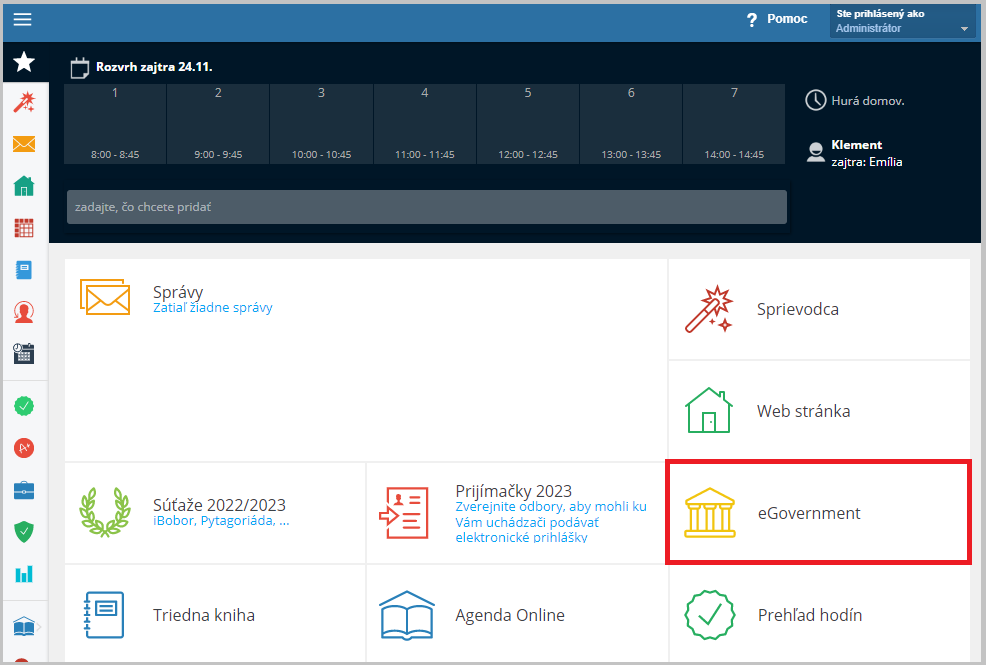Image resolution: width=986 pixels, height=665 pixels.
Task: Open the magic wand guide in sidebar
Action: [24, 102]
